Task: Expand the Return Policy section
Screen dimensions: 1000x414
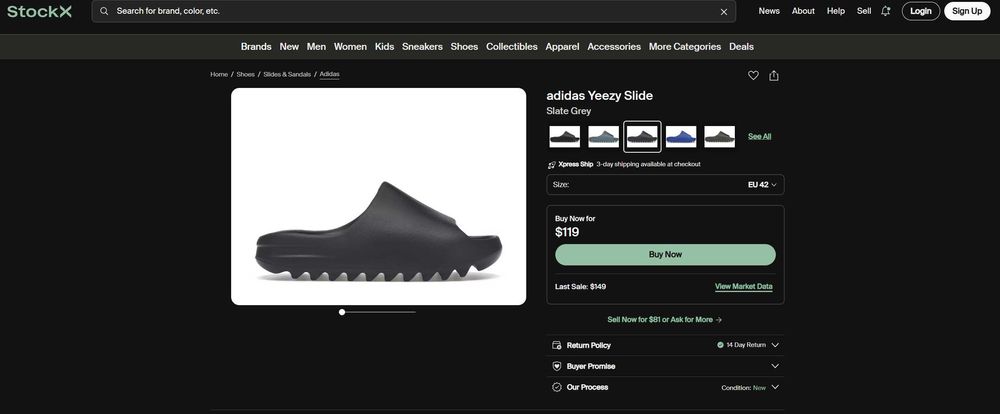Action: 775,345
